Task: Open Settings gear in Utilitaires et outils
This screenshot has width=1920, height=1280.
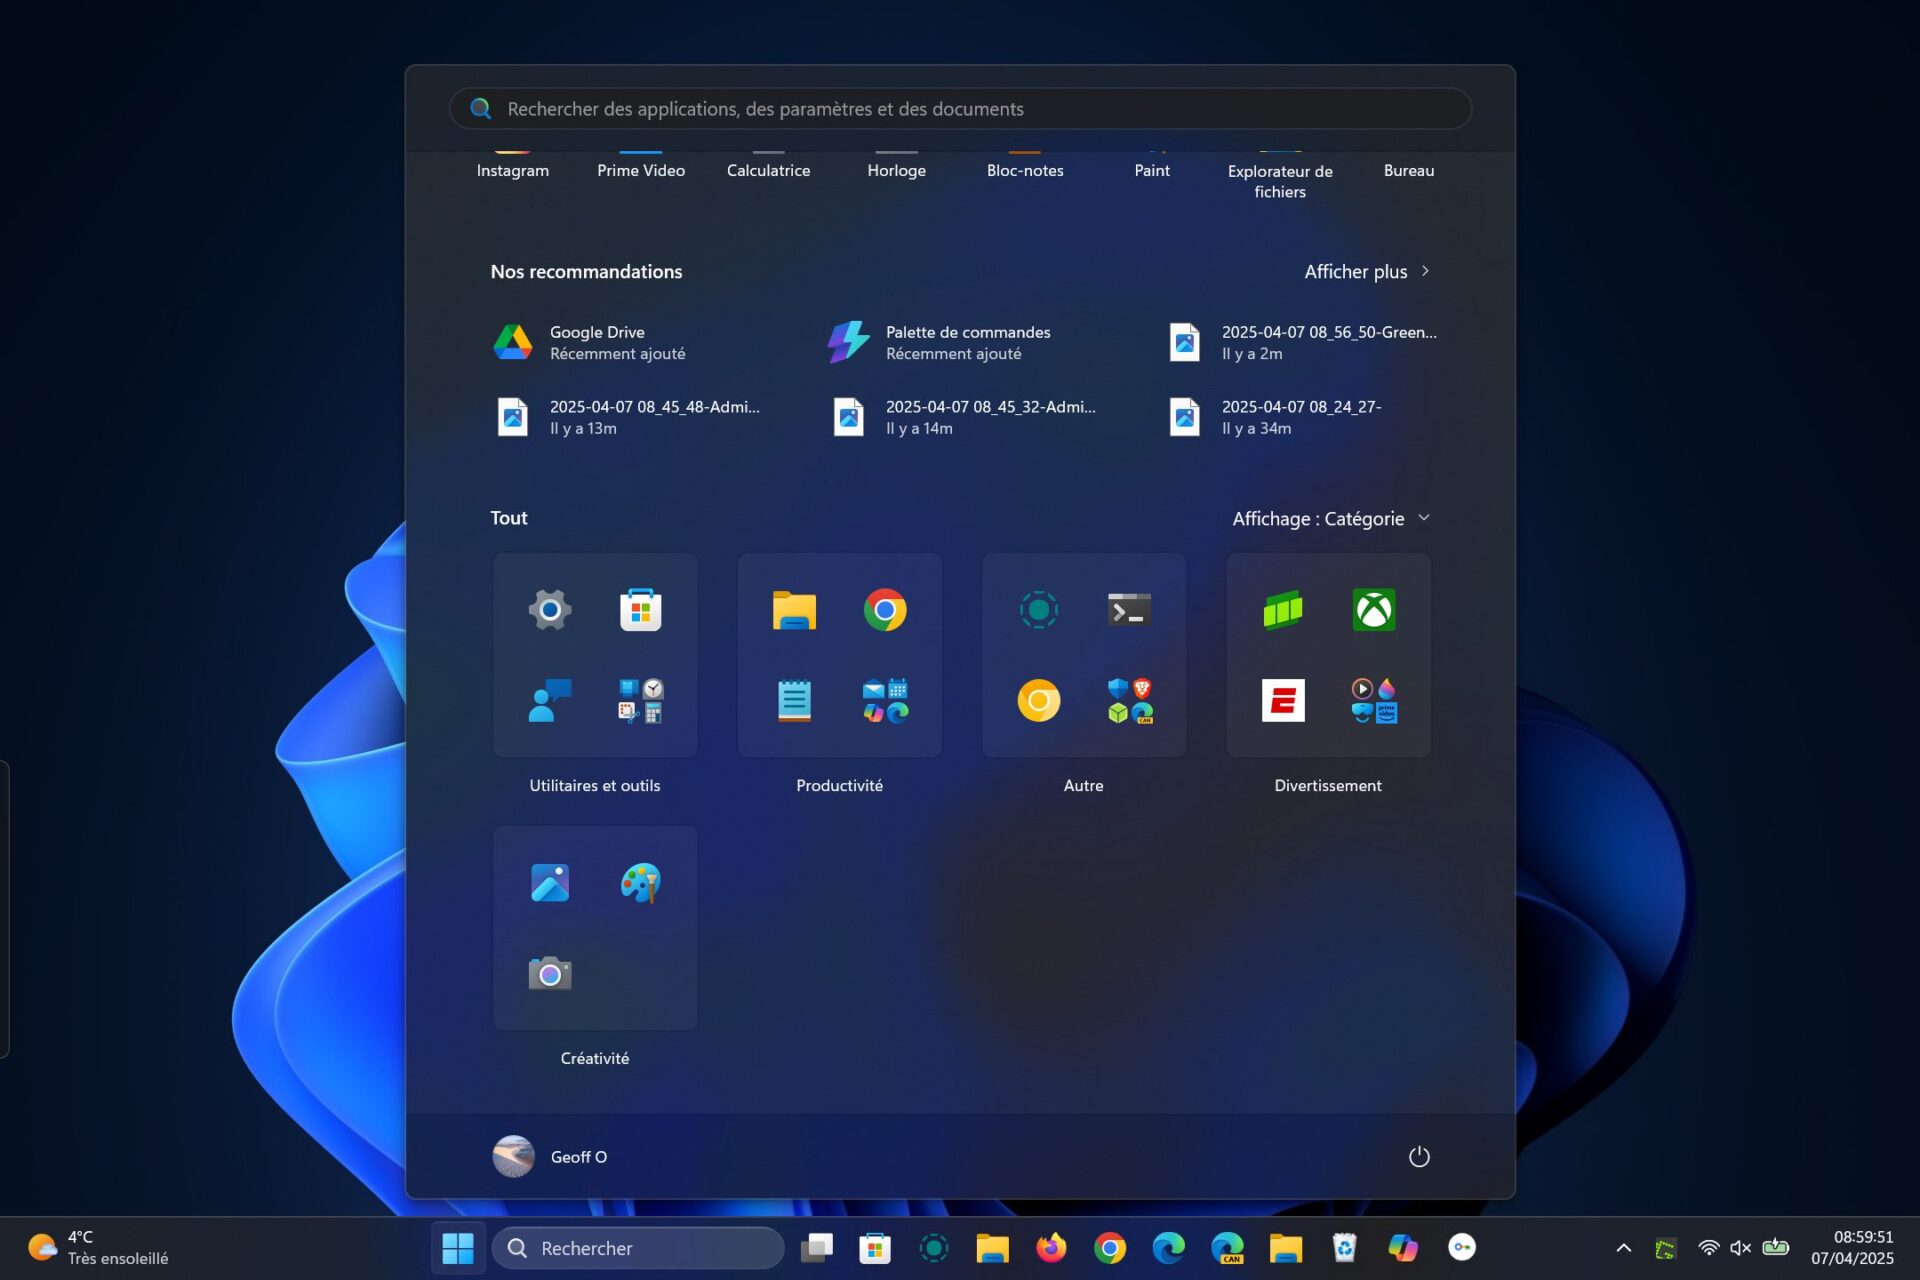Action: point(549,609)
